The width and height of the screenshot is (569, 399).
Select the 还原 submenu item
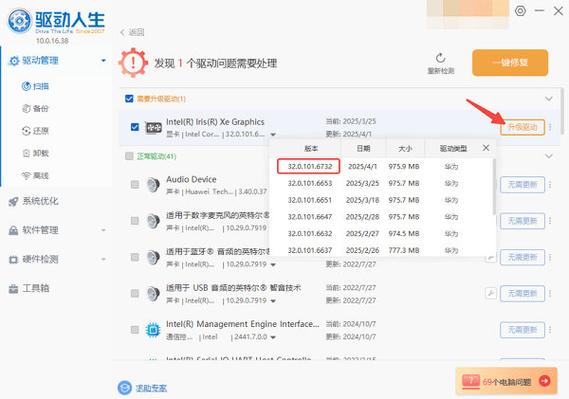(x=36, y=131)
